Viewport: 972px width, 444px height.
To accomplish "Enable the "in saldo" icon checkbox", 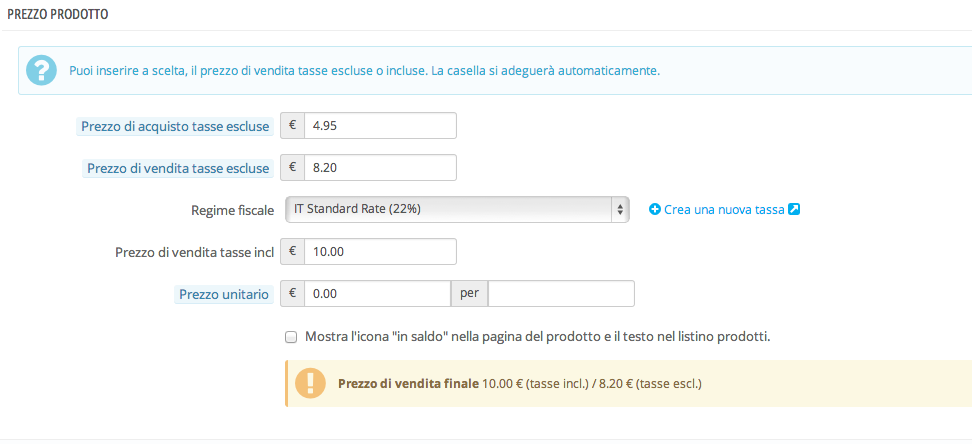I will coord(291,337).
